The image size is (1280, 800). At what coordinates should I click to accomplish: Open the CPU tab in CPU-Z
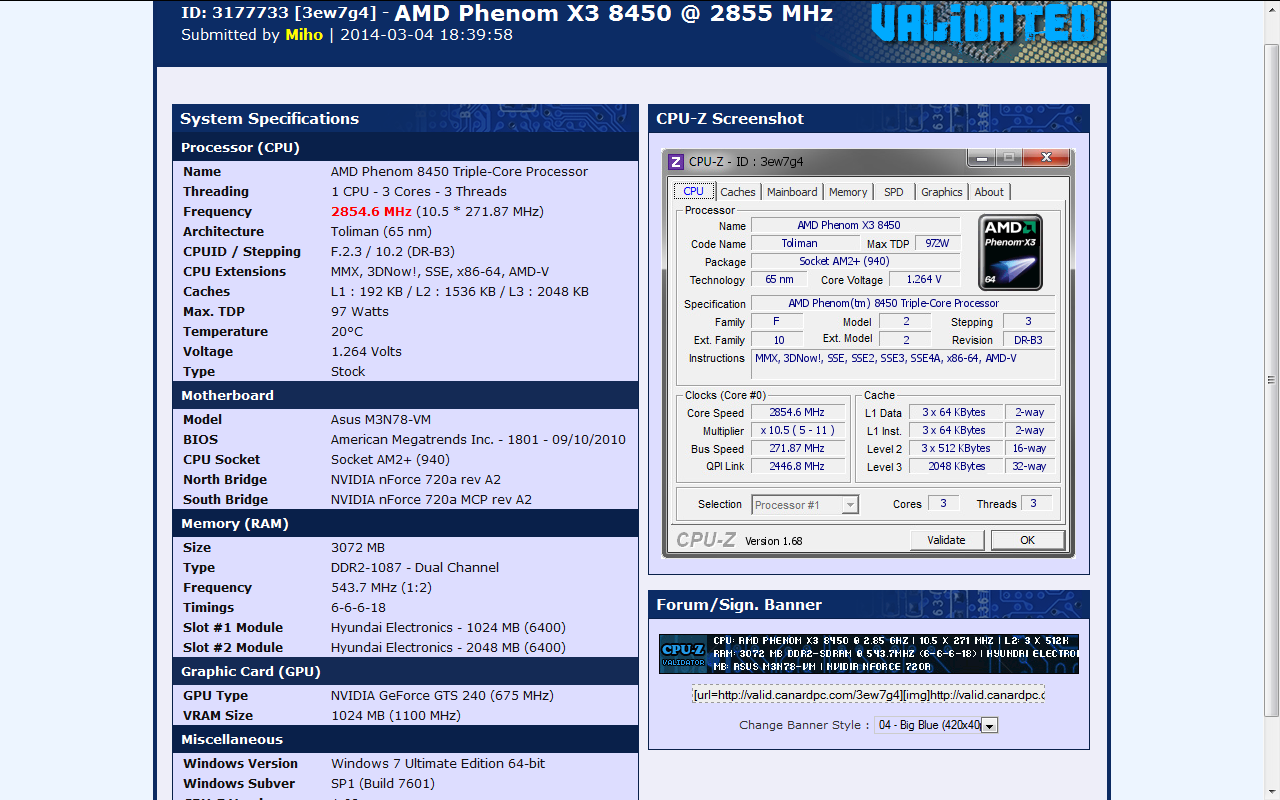point(694,192)
